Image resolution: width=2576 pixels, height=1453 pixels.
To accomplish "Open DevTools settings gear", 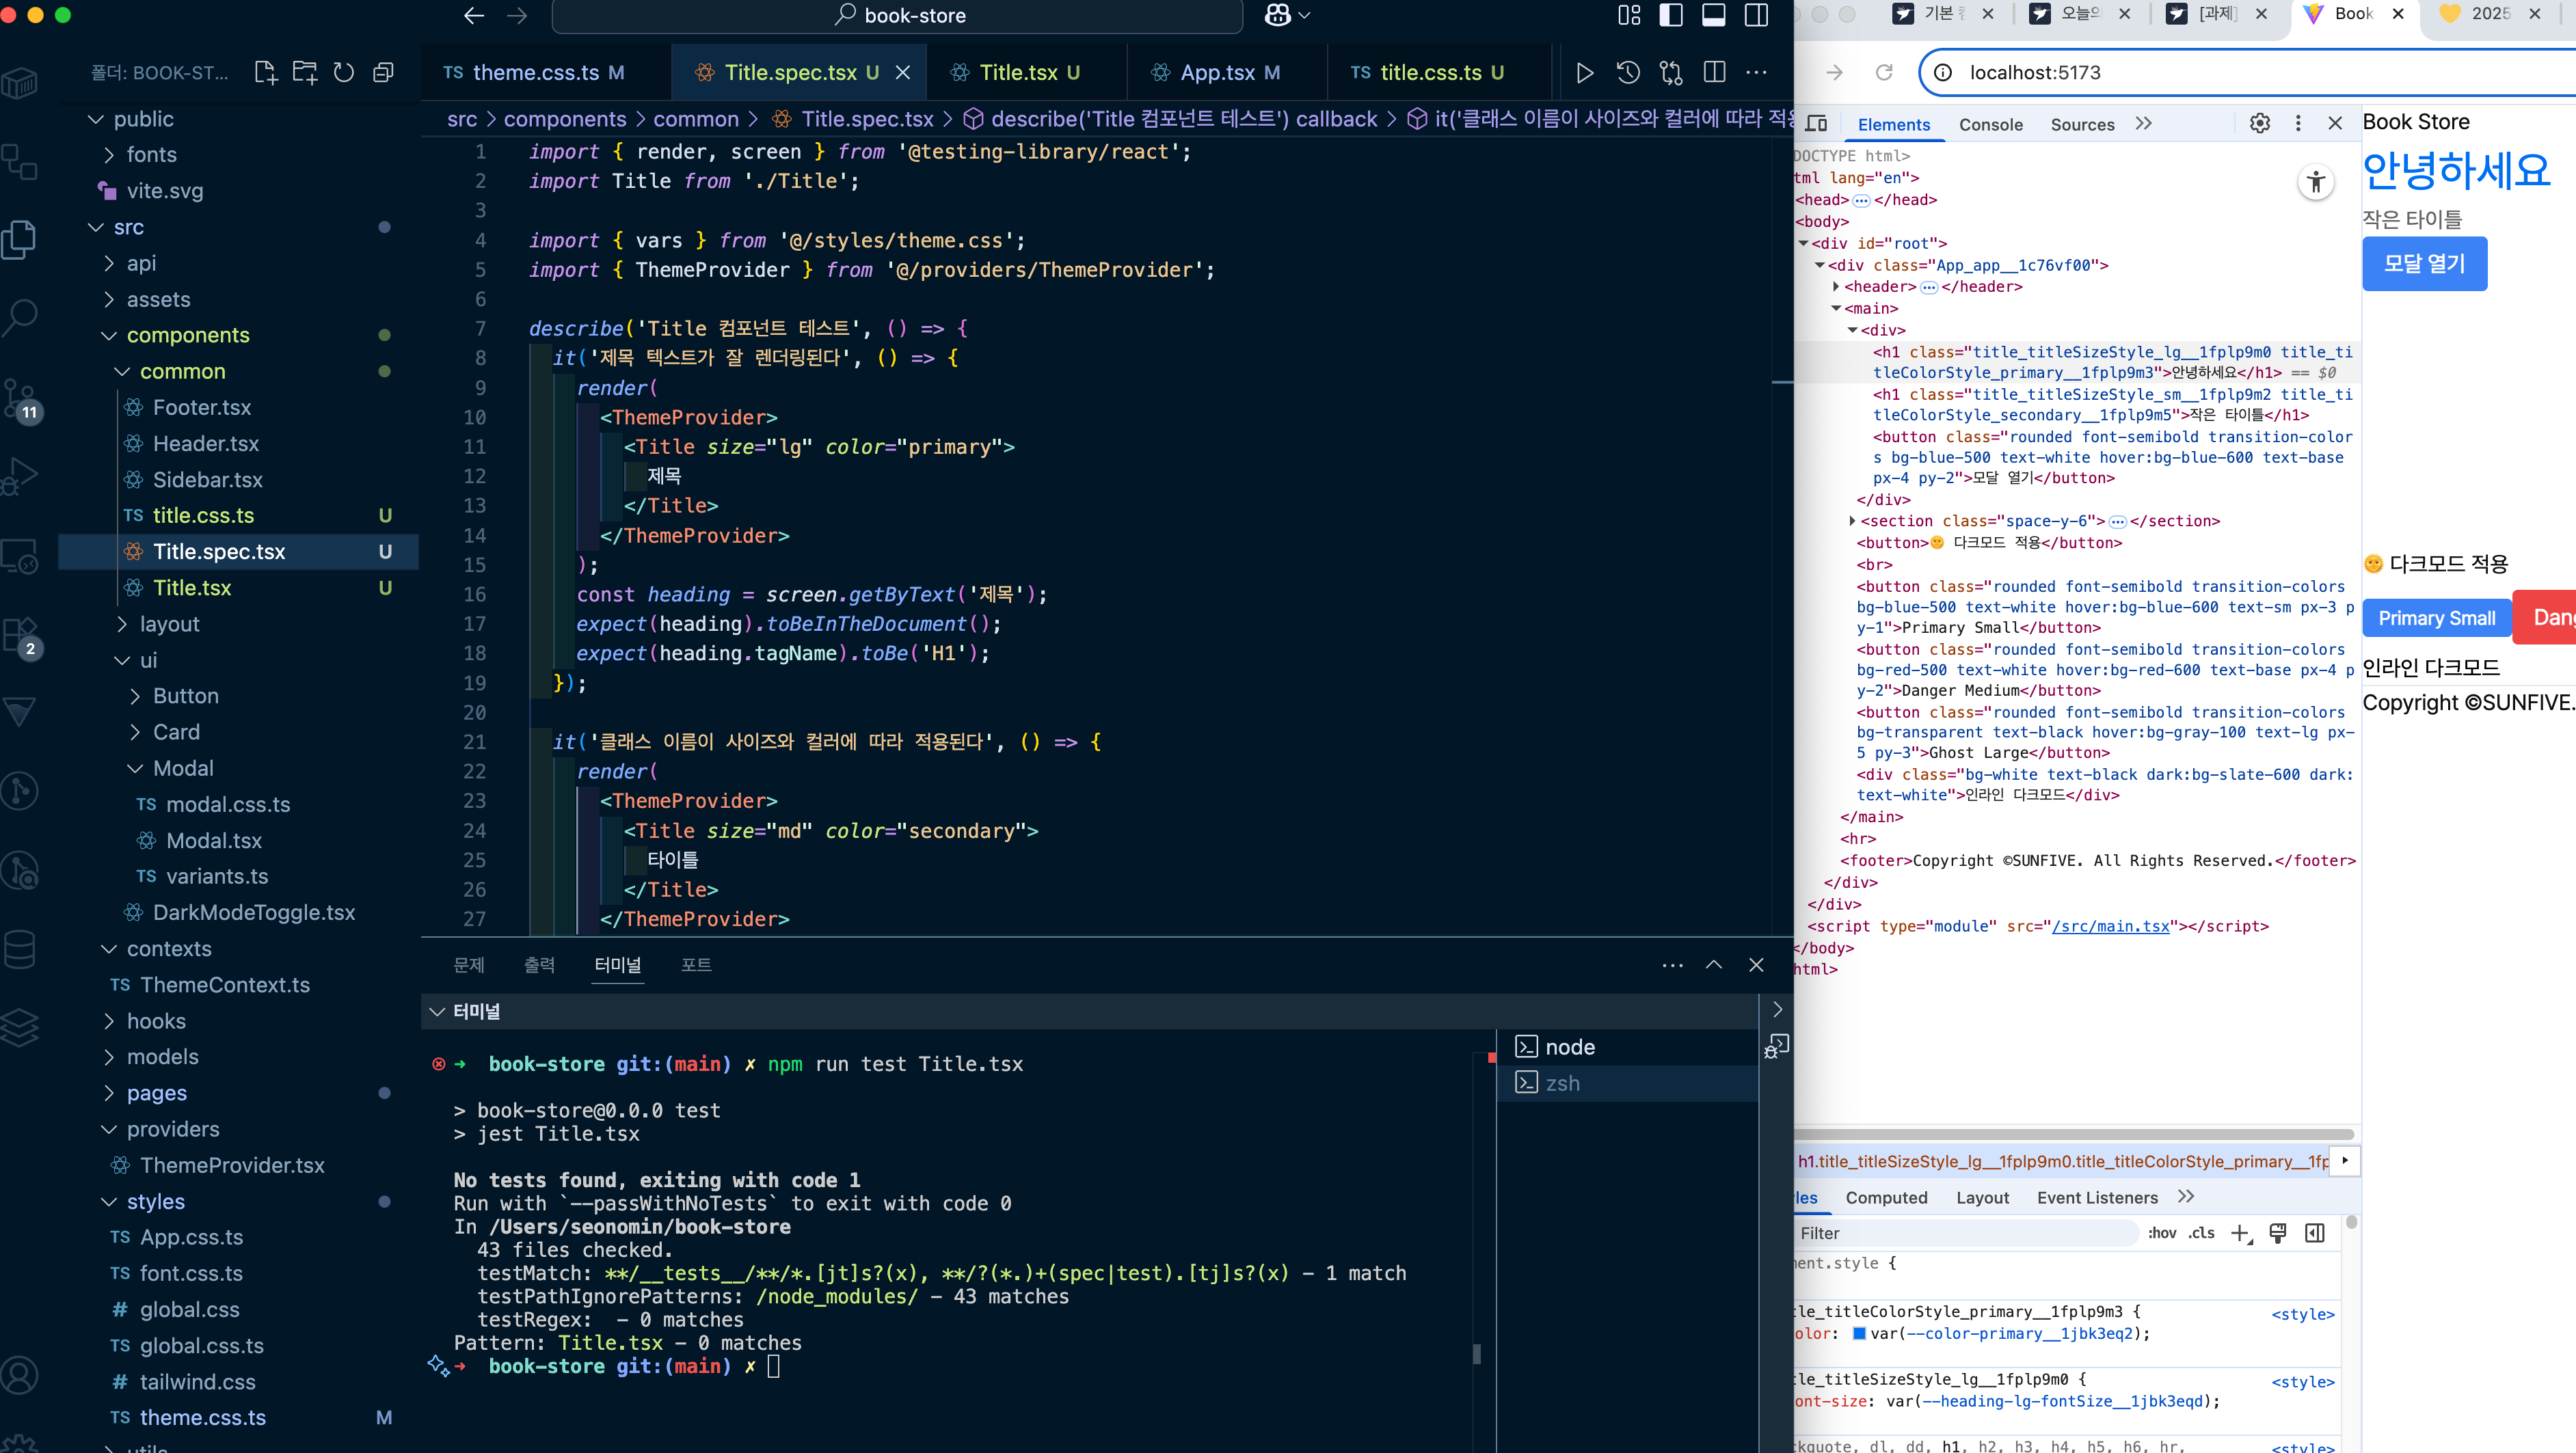I will tap(2260, 124).
